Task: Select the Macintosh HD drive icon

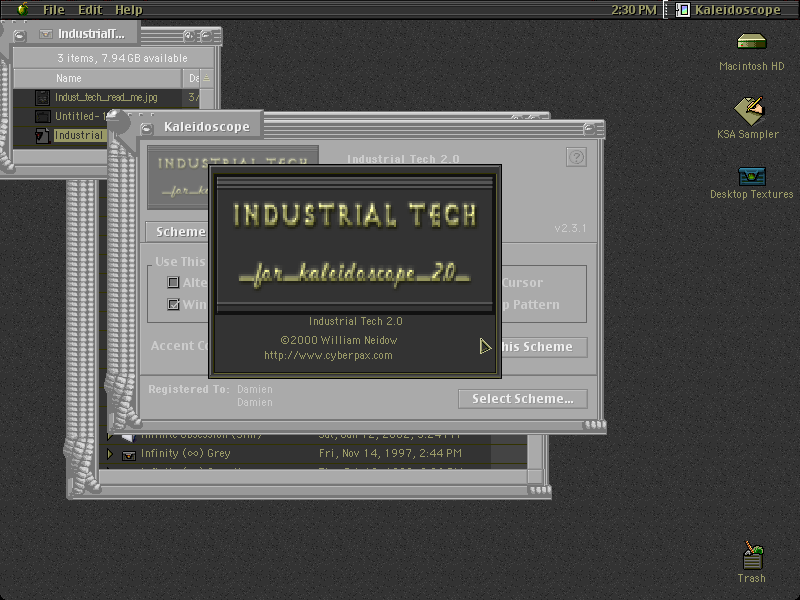Action: point(752,41)
